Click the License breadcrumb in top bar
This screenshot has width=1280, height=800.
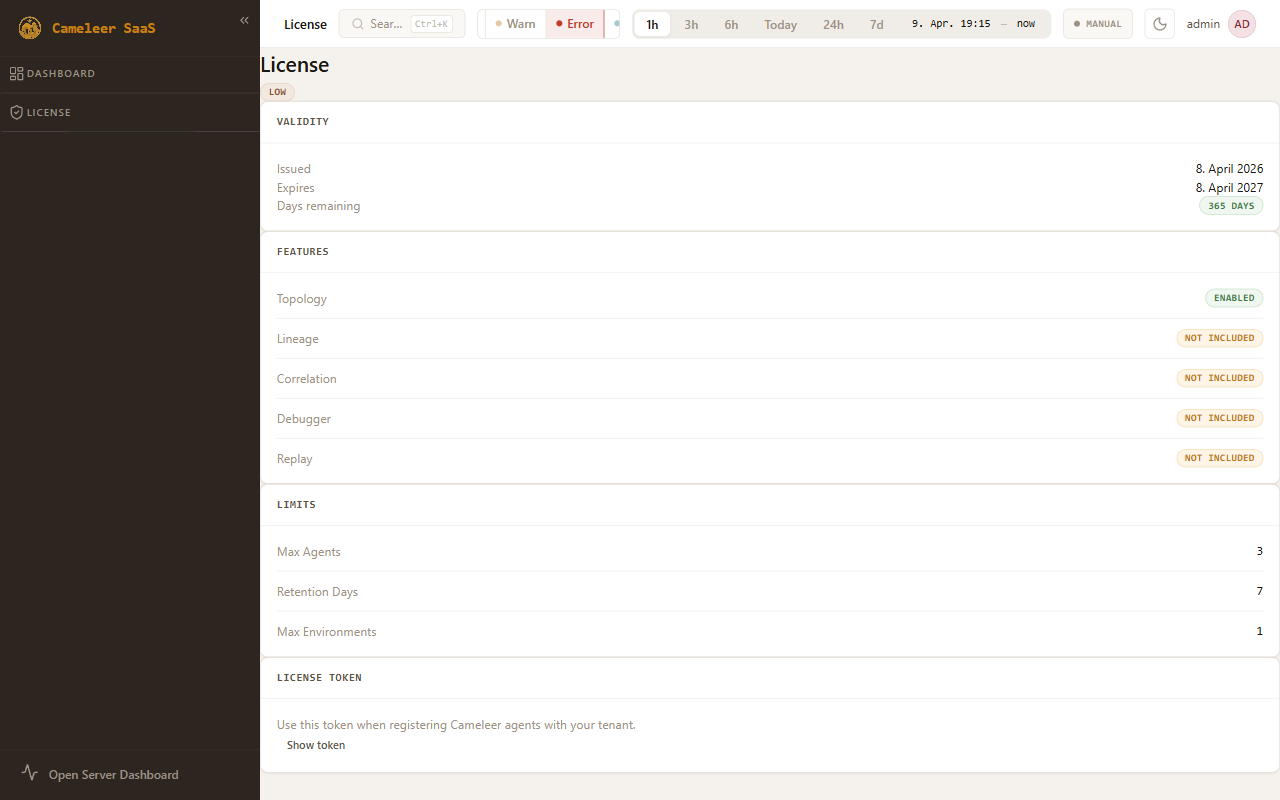point(305,24)
